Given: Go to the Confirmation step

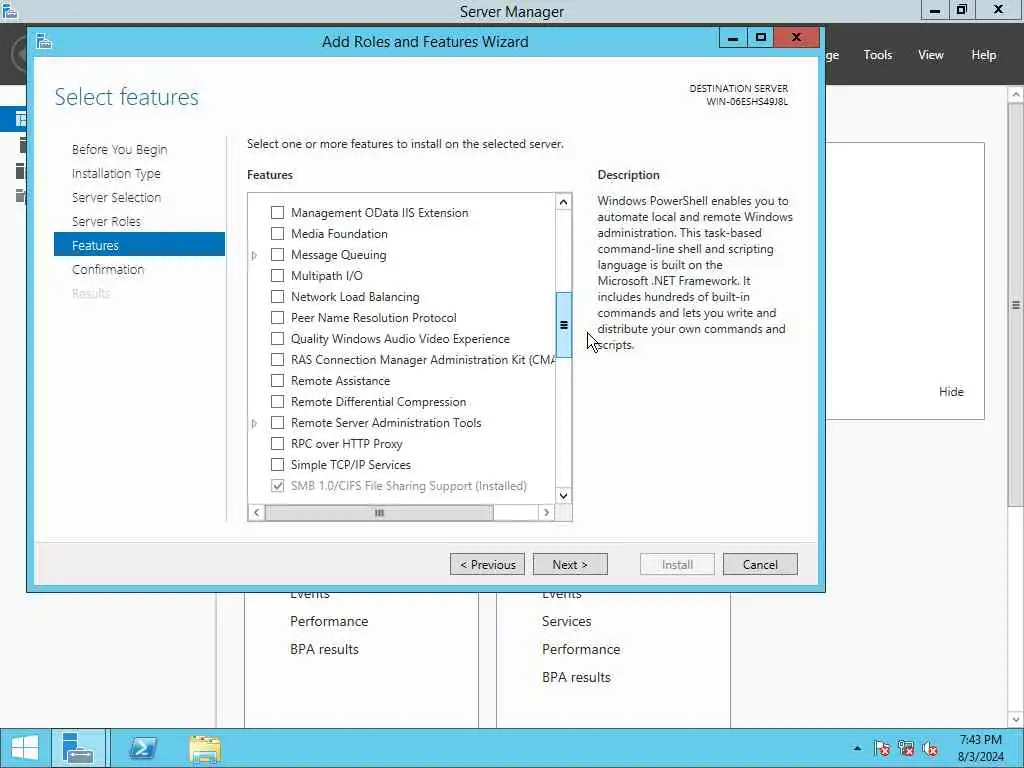Looking at the screenshot, I should [x=108, y=269].
